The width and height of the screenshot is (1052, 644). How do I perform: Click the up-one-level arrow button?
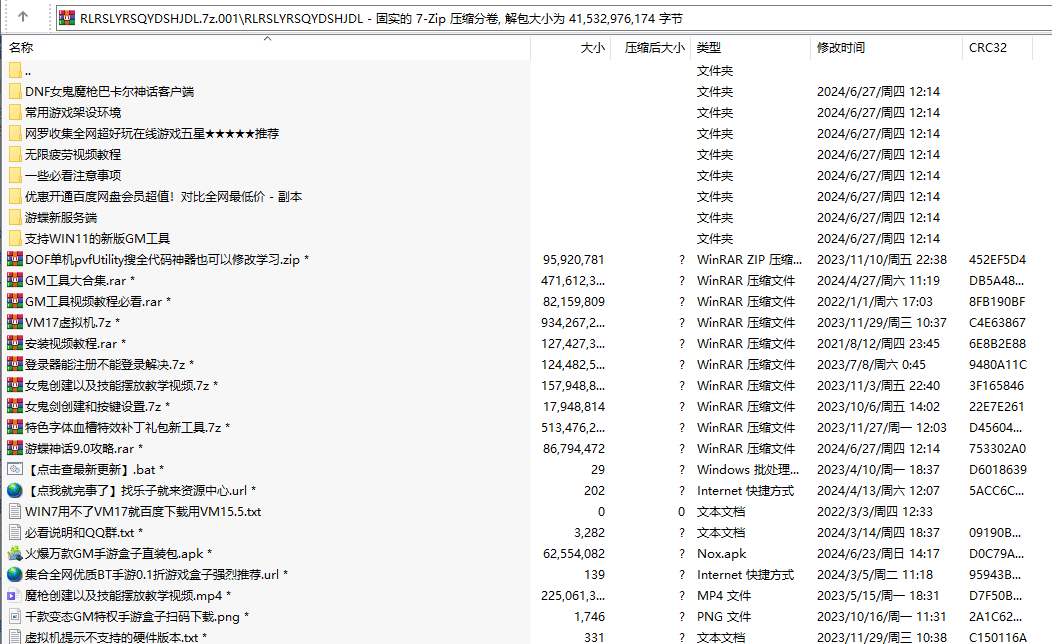point(23,17)
